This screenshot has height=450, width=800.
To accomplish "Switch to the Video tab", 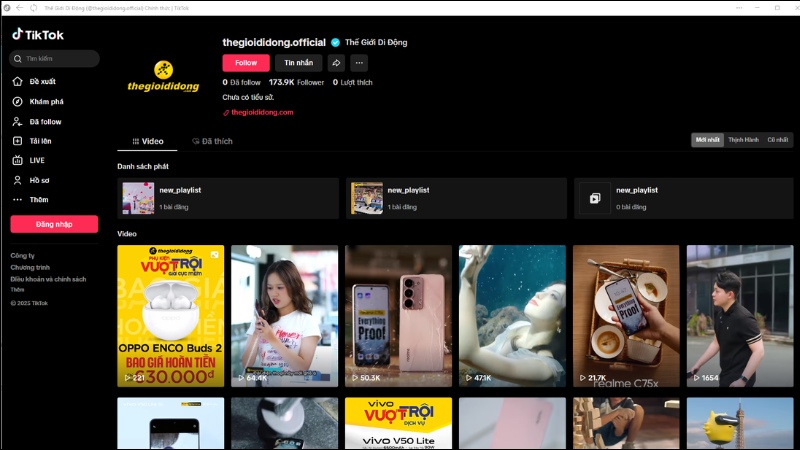I will (147, 141).
